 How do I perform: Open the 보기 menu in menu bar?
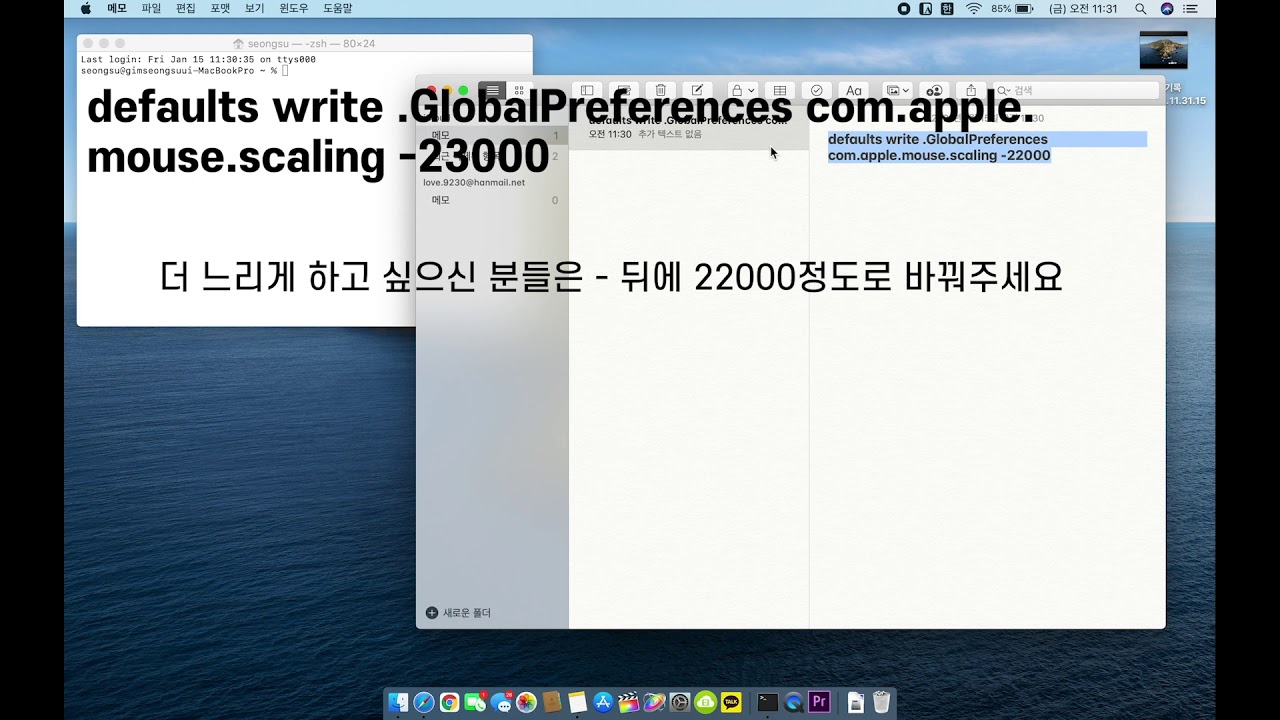pos(254,8)
